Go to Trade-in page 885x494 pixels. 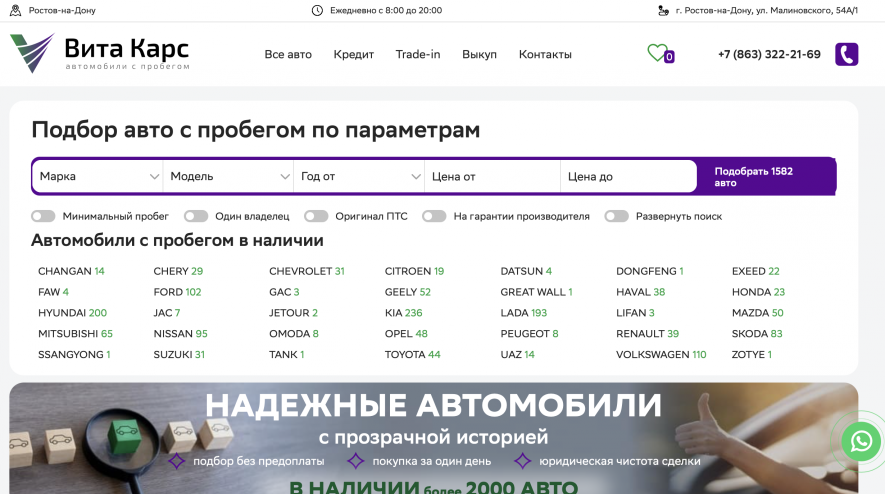pos(417,54)
